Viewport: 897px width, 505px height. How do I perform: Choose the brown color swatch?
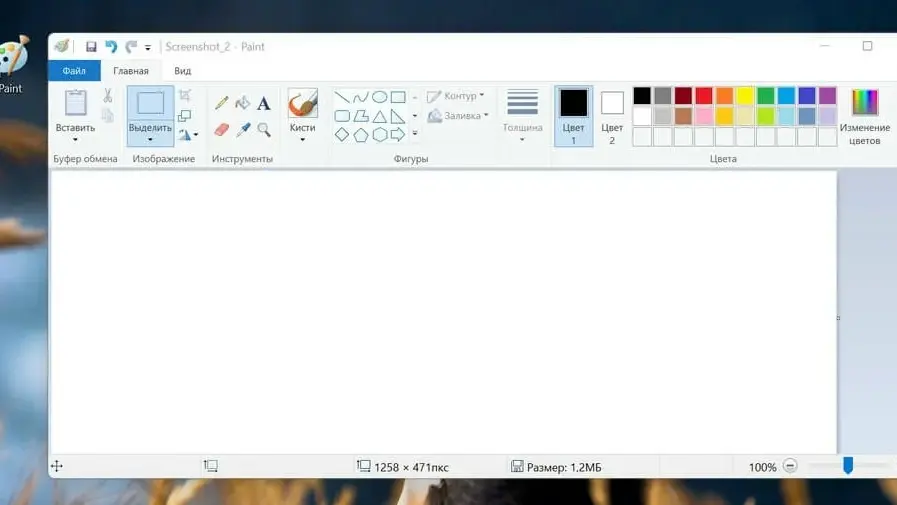click(x=683, y=116)
